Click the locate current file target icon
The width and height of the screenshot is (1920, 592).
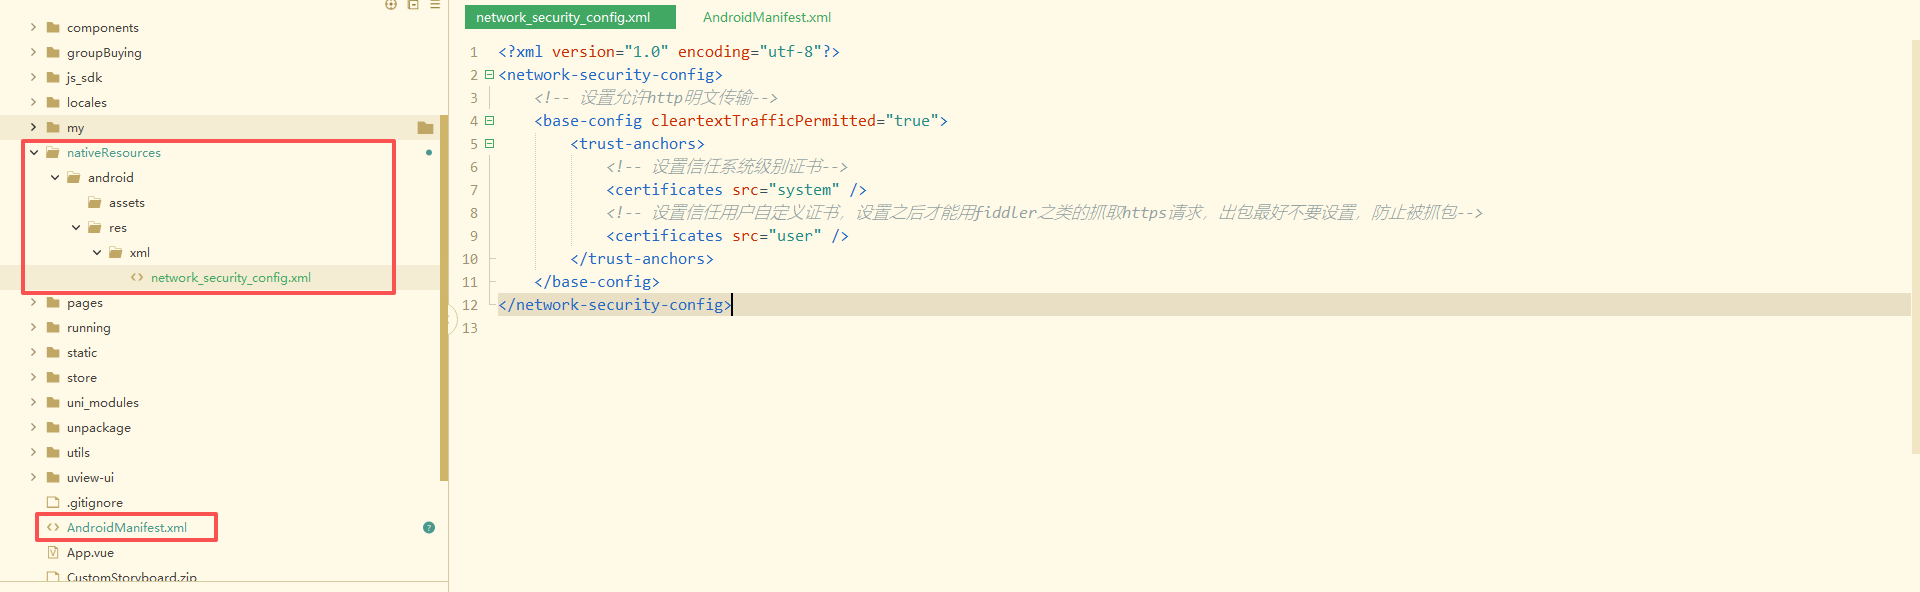[391, 5]
